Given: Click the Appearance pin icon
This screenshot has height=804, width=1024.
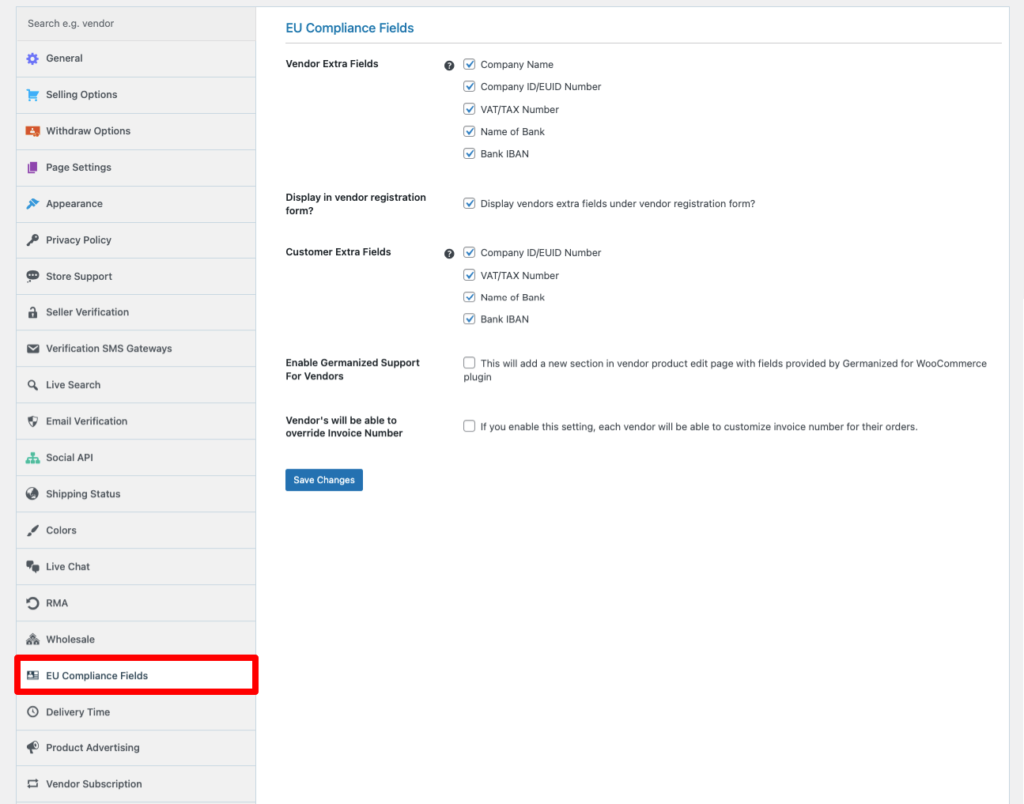Looking at the screenshot, I should tap(32, 204).
